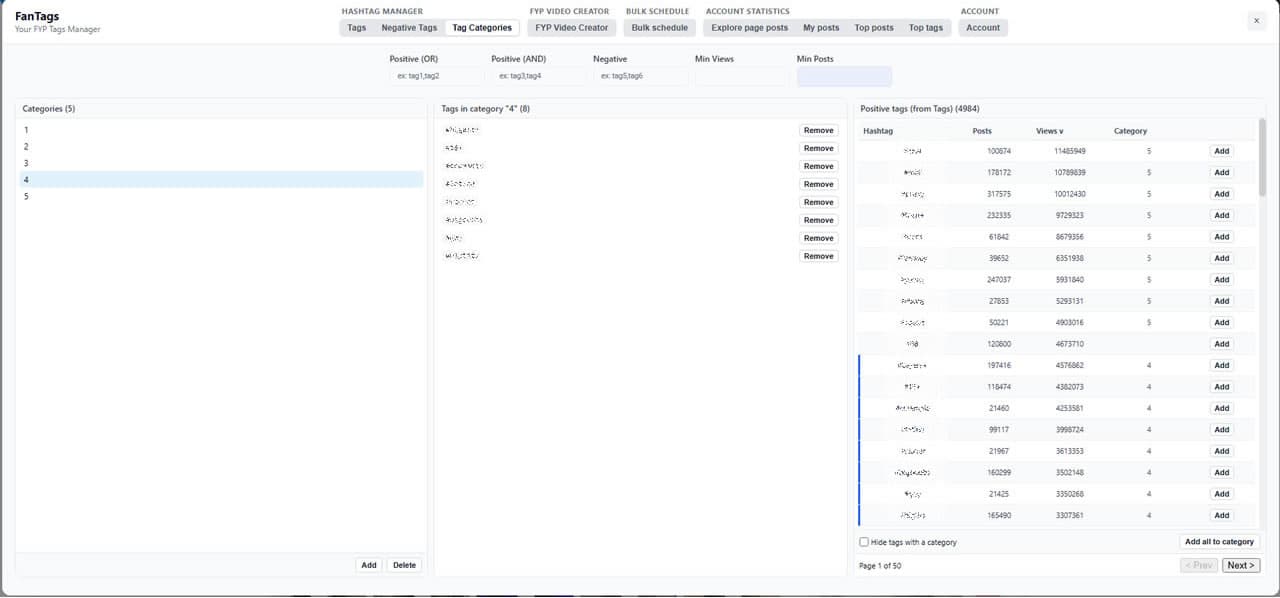Add a new category
The height and width of the screenshot is (598, 1280).
(369, 565)
